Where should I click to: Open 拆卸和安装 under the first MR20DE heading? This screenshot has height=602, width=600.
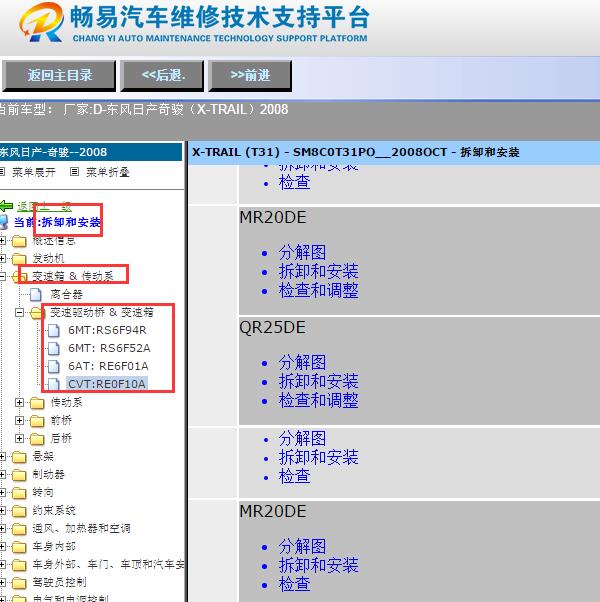[x=318, y=271]
